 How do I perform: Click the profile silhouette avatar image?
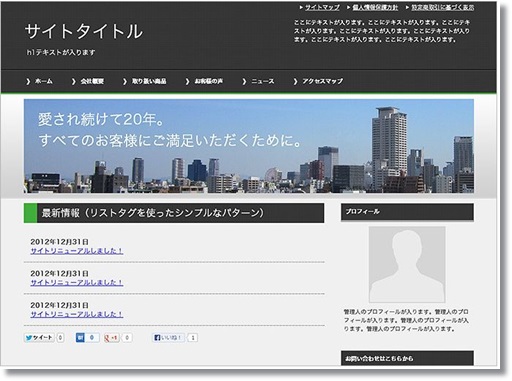(x=407, y=264)
